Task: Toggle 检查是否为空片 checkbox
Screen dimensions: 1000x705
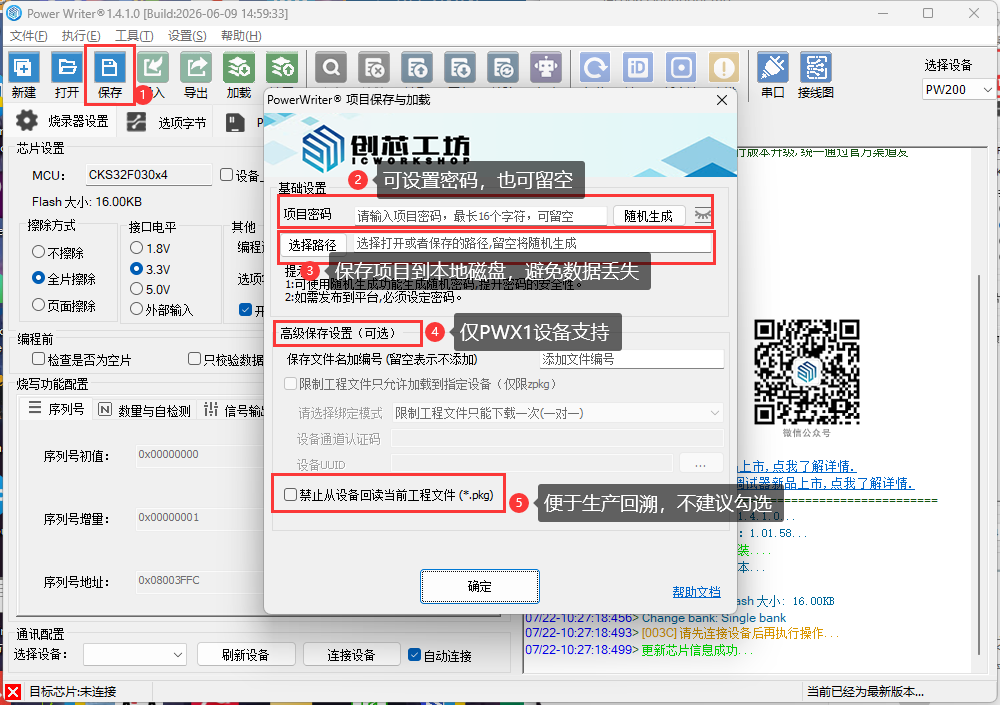Action: coord(39,359)
